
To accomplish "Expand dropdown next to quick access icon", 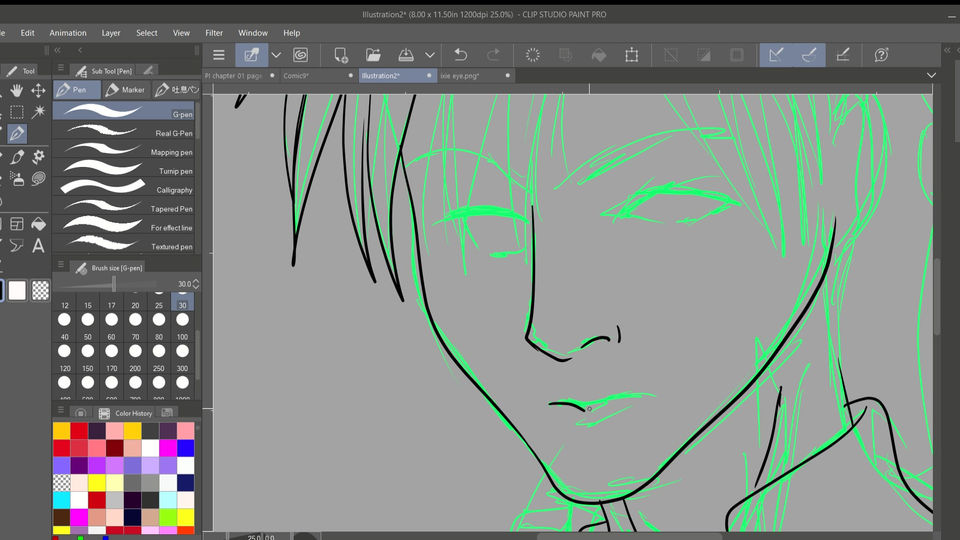I will (277, 55).
